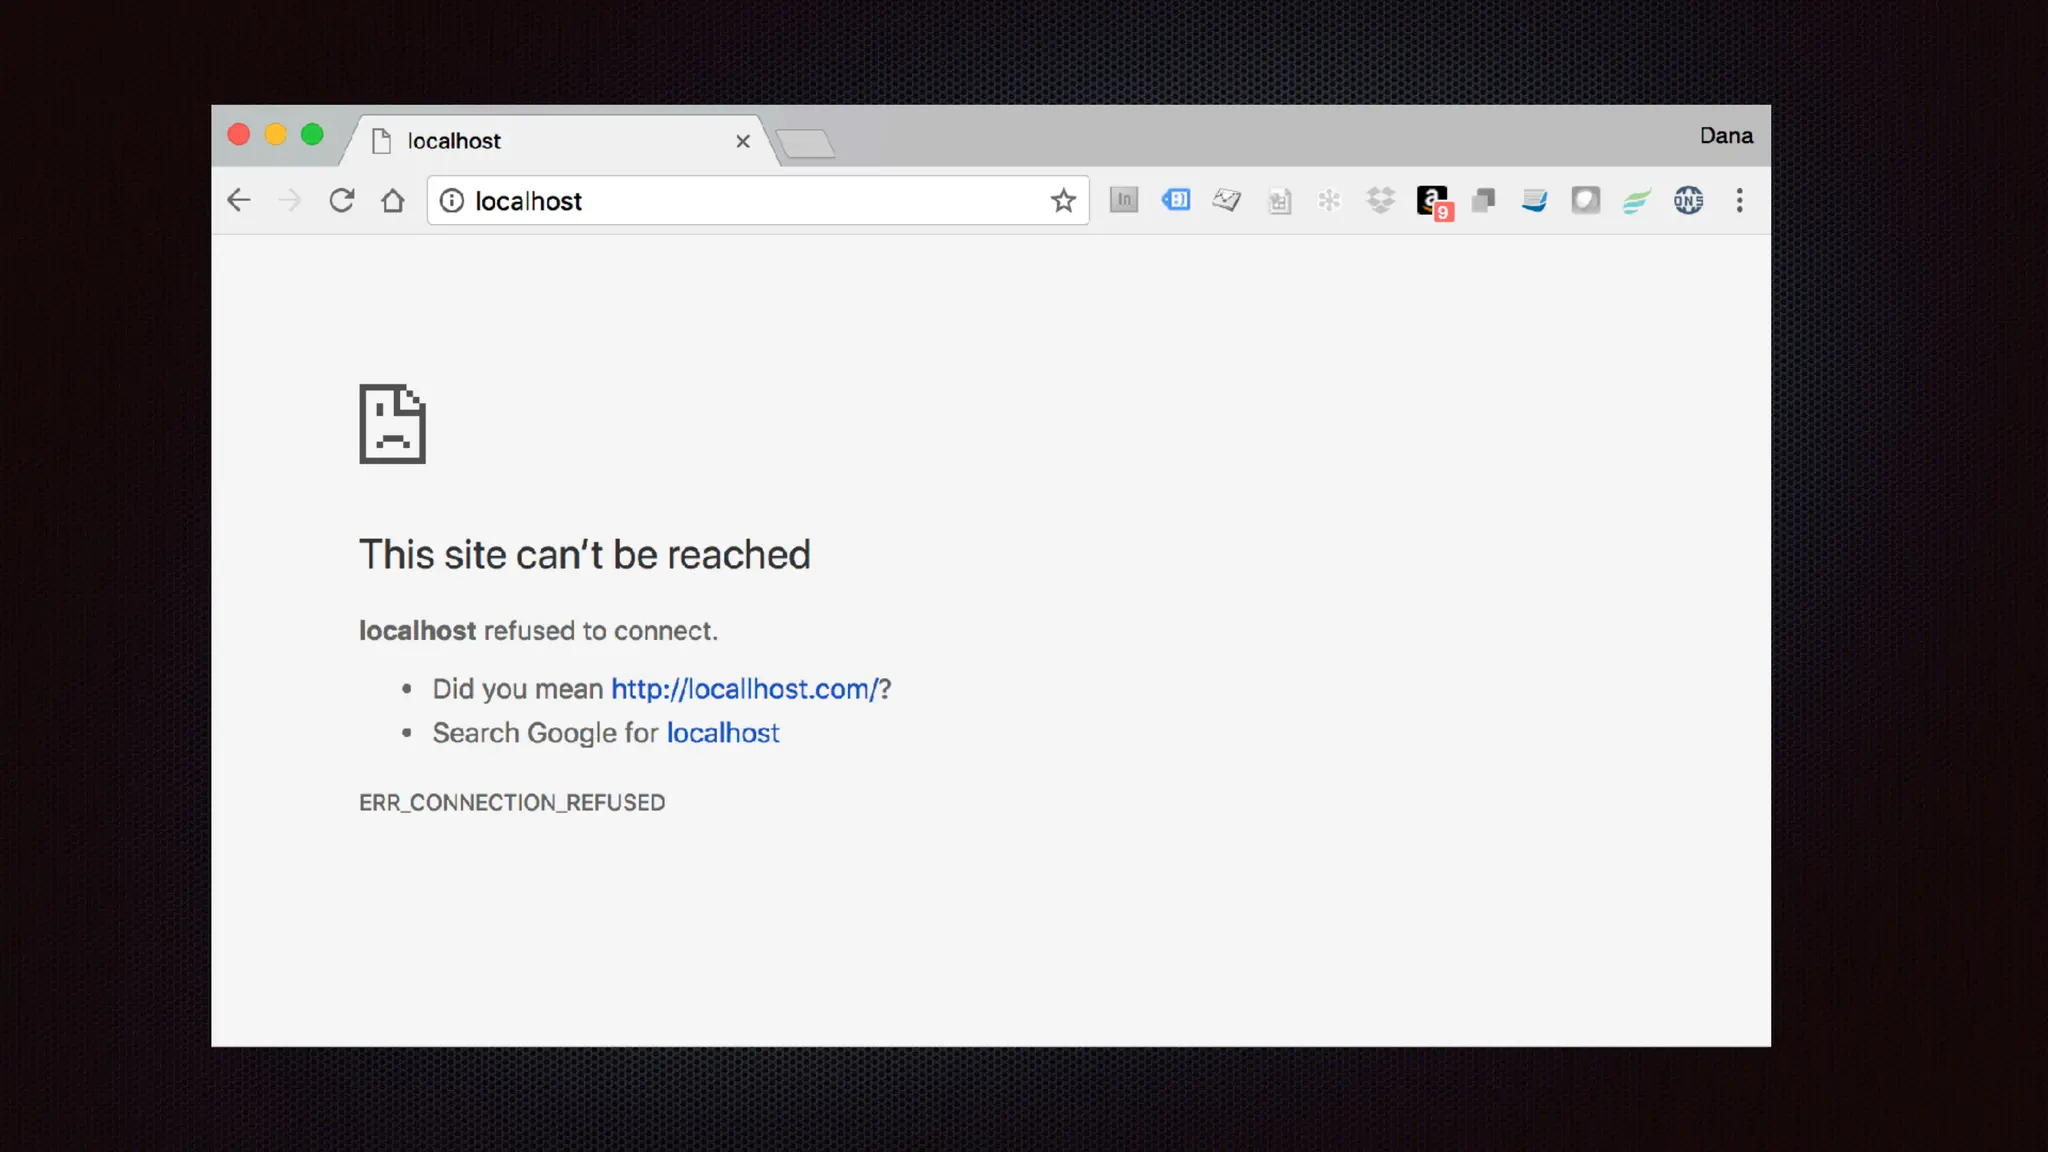
Task: Follow the http://locallhost.com/ suggestion link
Action: pos(745,689)
